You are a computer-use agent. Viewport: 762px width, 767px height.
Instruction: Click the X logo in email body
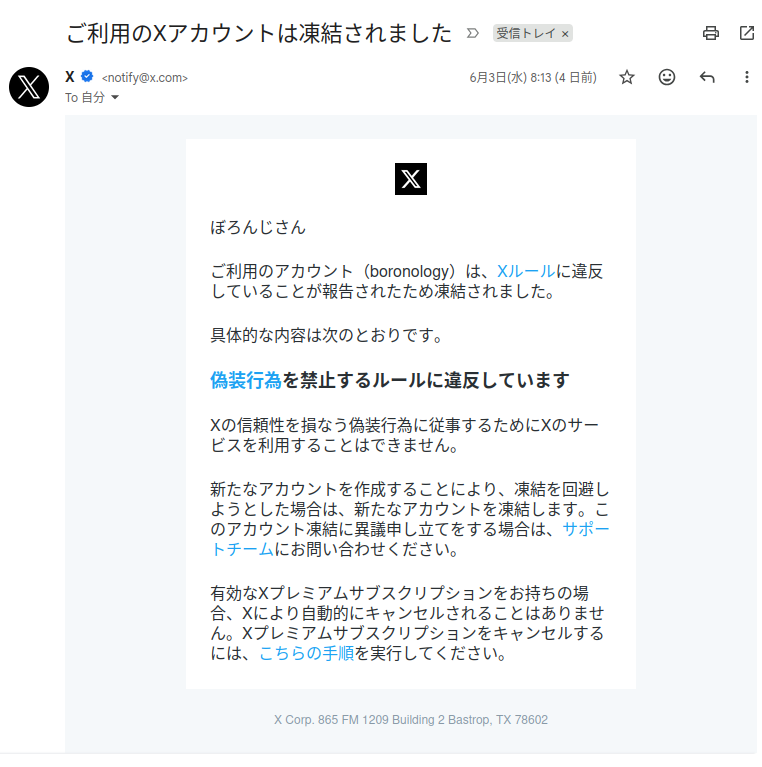[x=410, y=179]
